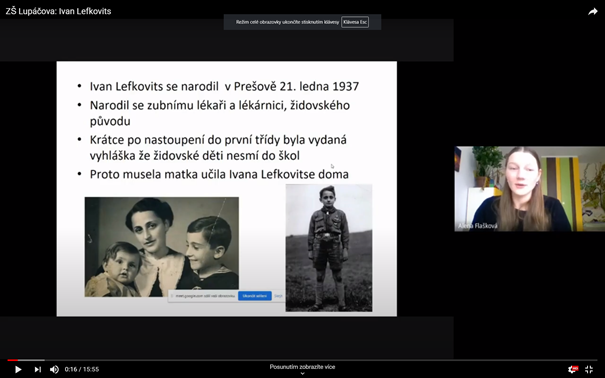Click the mother and children photo
The image size is (605, 378).
(x=162, y=247)
